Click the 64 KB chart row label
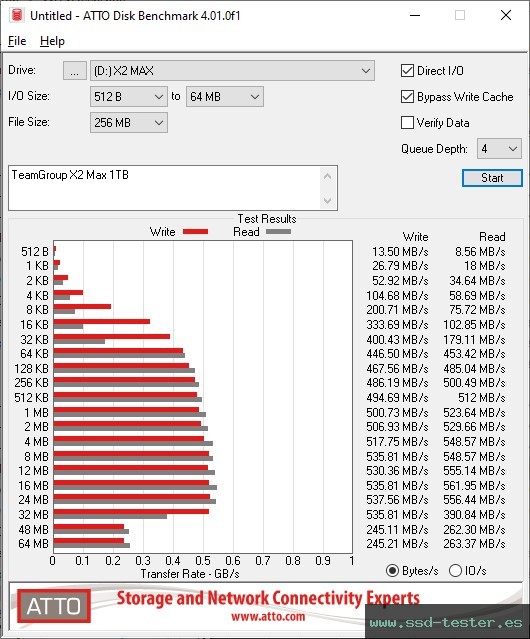Screen dimensions: 530x639 tap(34, 354)
